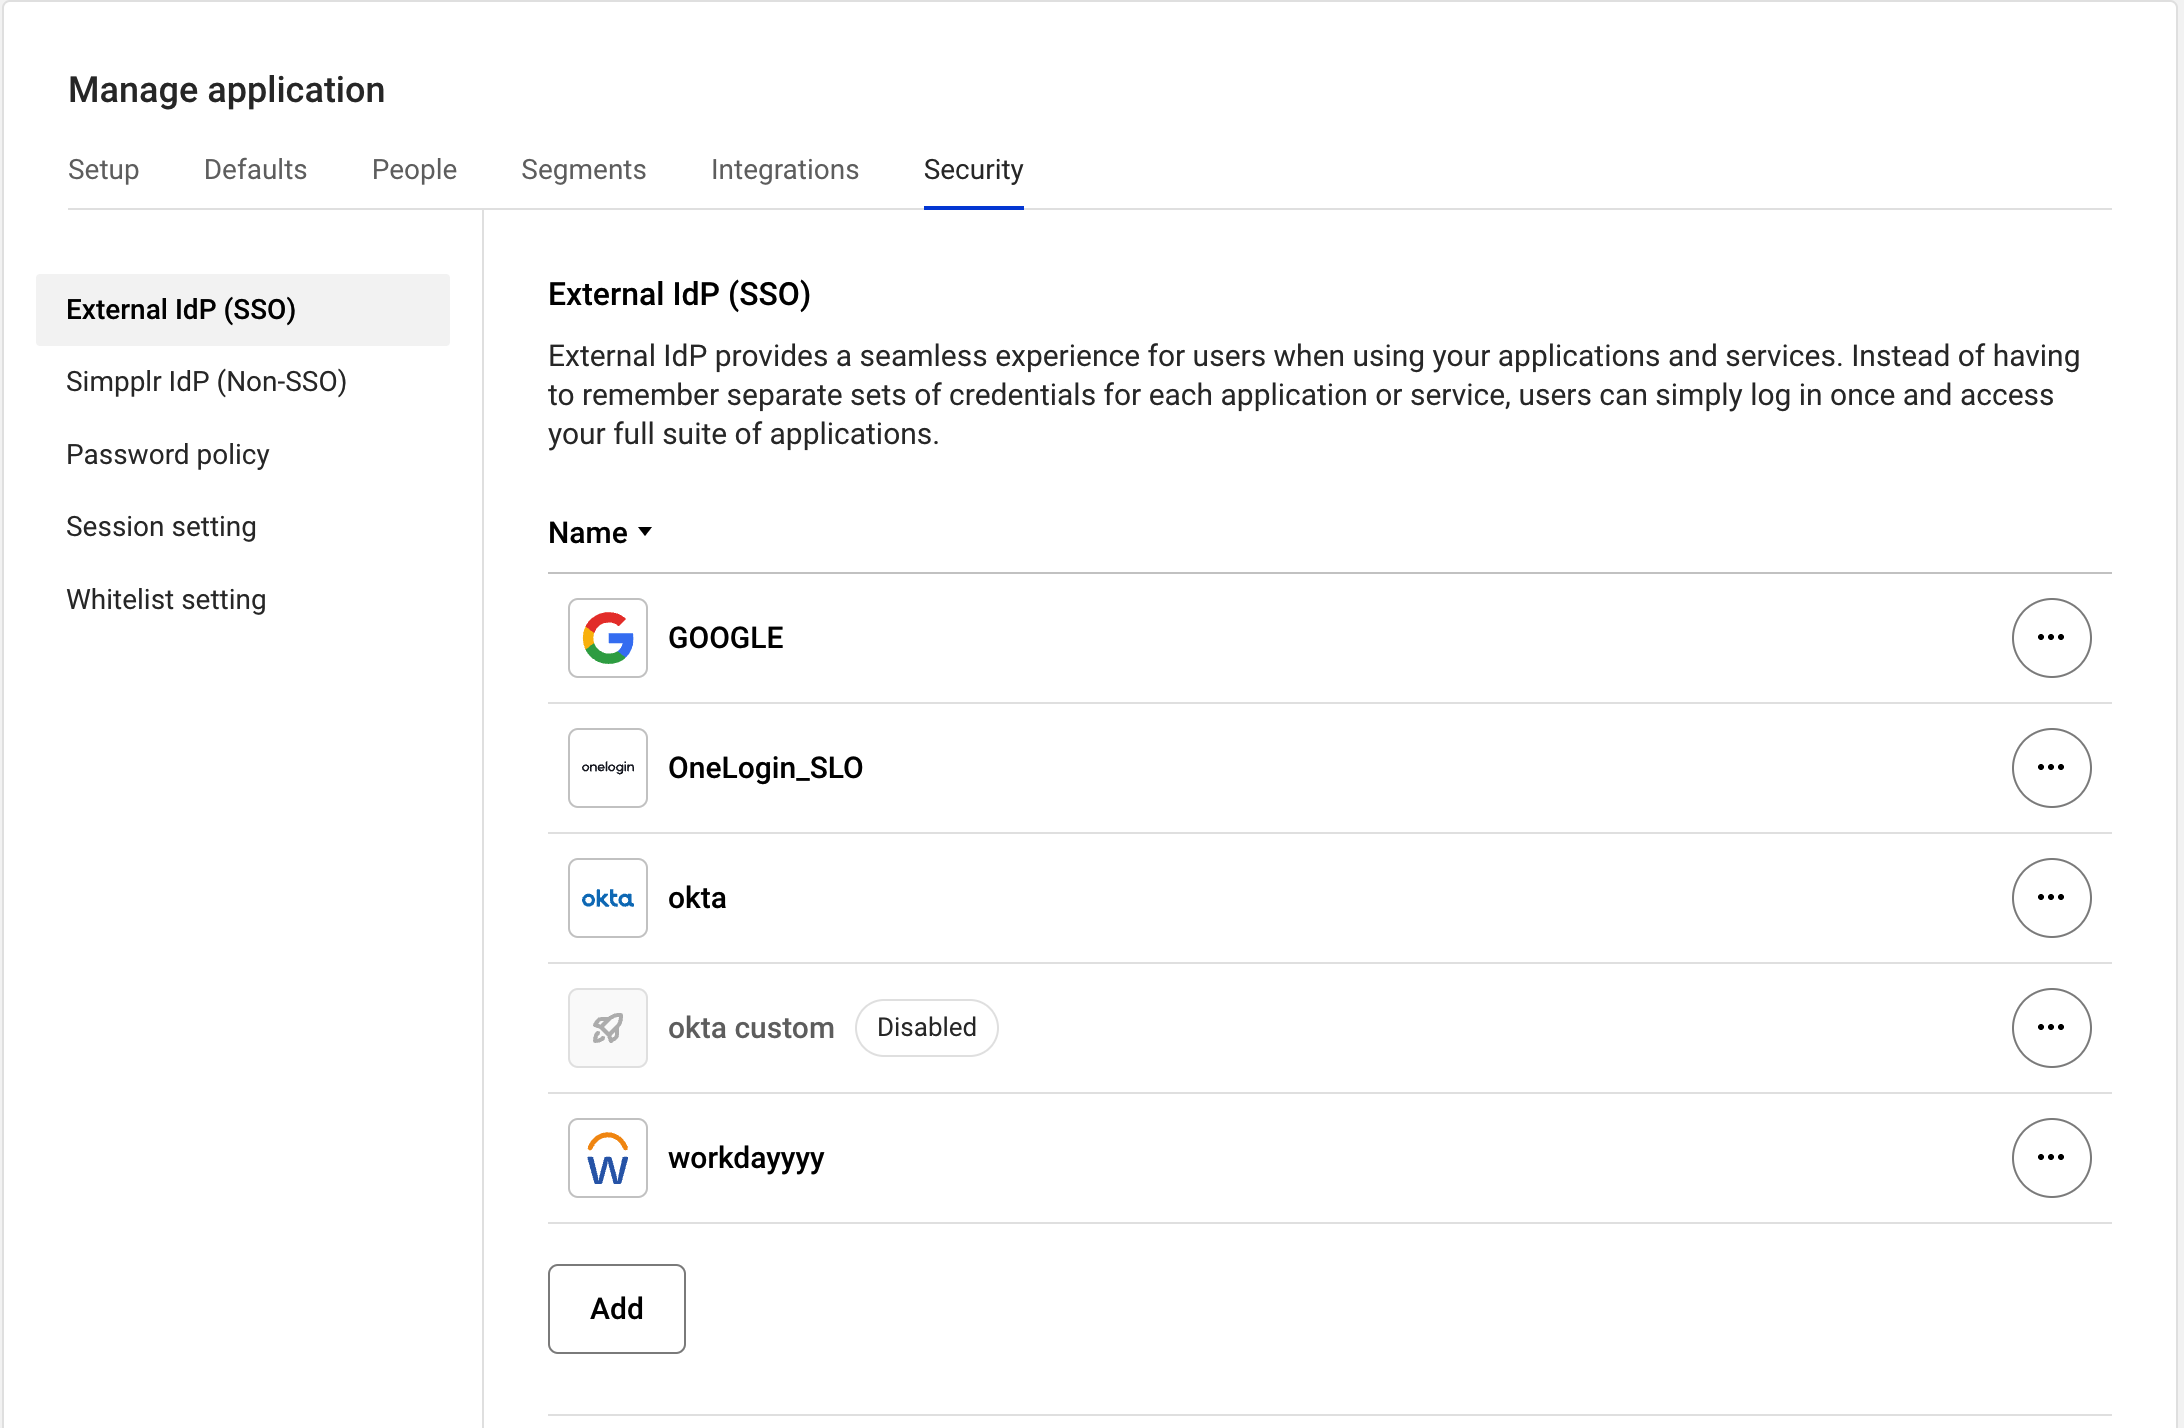This screenshot has height=1428, width=2184.
Task: Open the options menu for OneLogin_SLO
Action: click(x=2052, y=767)
